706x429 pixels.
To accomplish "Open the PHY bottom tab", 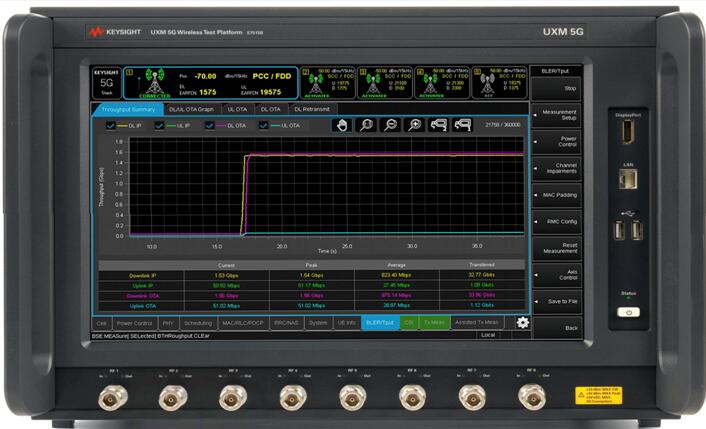I will [168, 323].
